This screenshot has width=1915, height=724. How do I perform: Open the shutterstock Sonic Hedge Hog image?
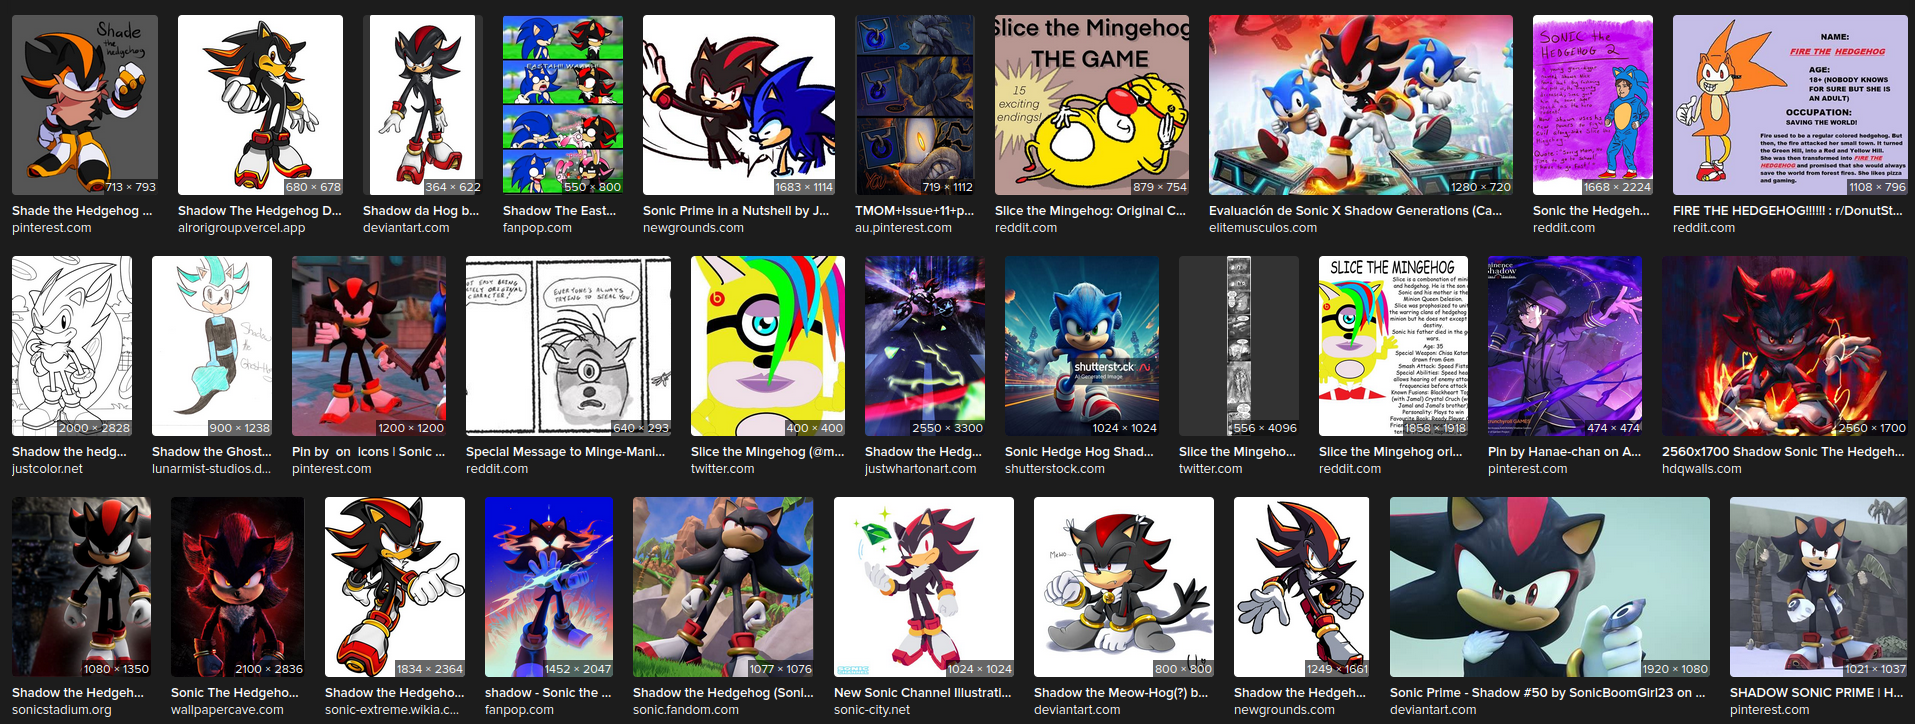pos(1082,346)
